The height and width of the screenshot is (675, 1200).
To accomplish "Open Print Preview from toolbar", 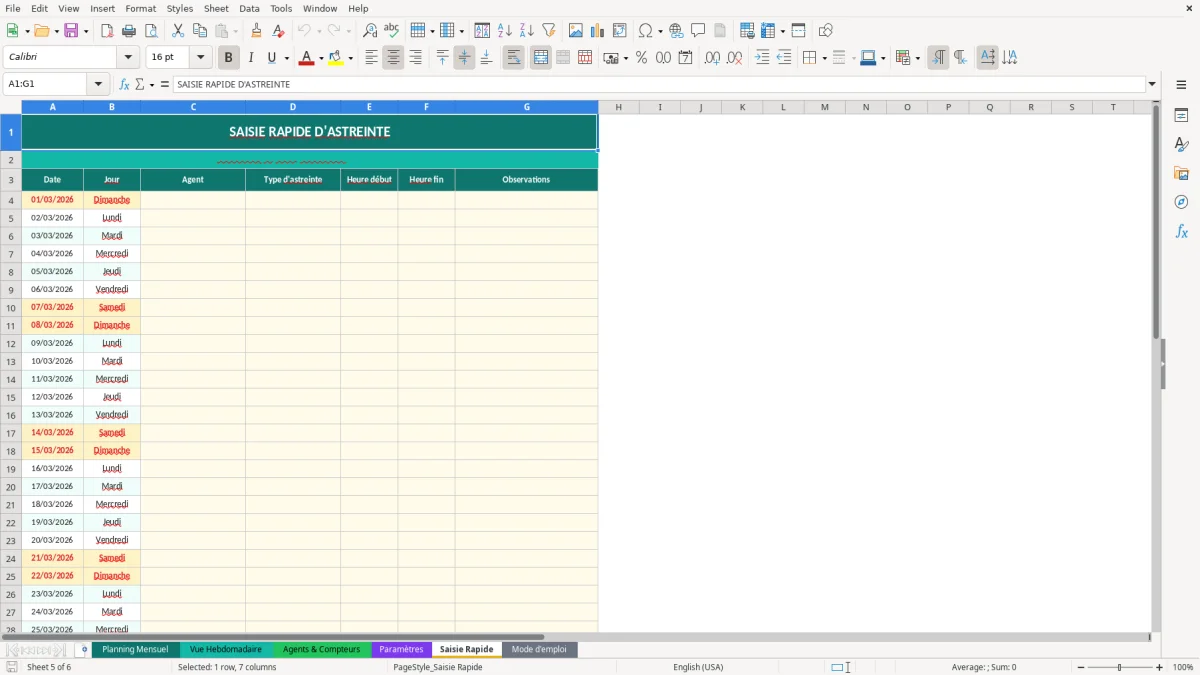I will tap(151, 31).
